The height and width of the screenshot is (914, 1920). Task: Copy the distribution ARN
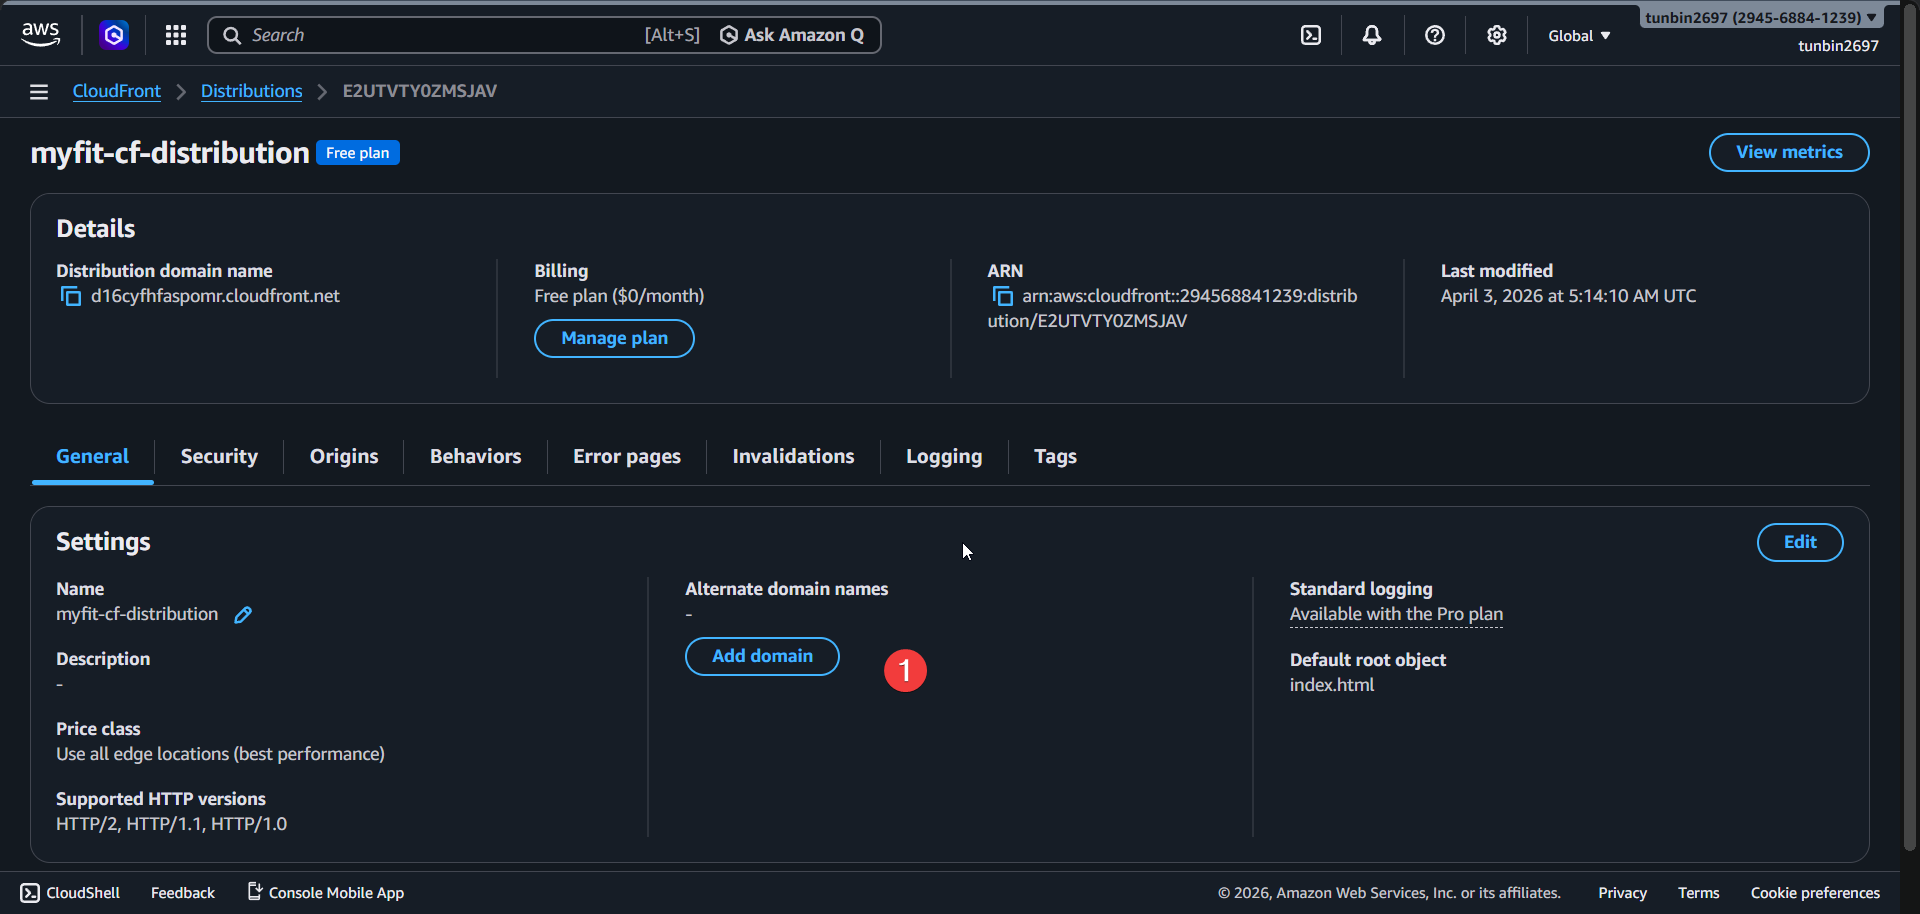tap(1001, 296)
